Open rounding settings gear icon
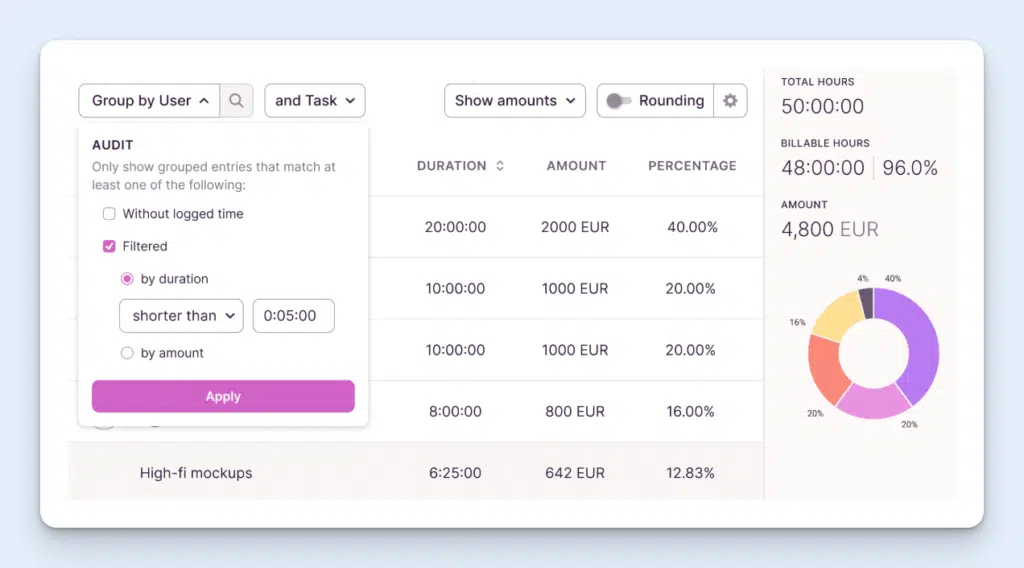The height and width of the screenshot is (568, 1024). (730, 101)
